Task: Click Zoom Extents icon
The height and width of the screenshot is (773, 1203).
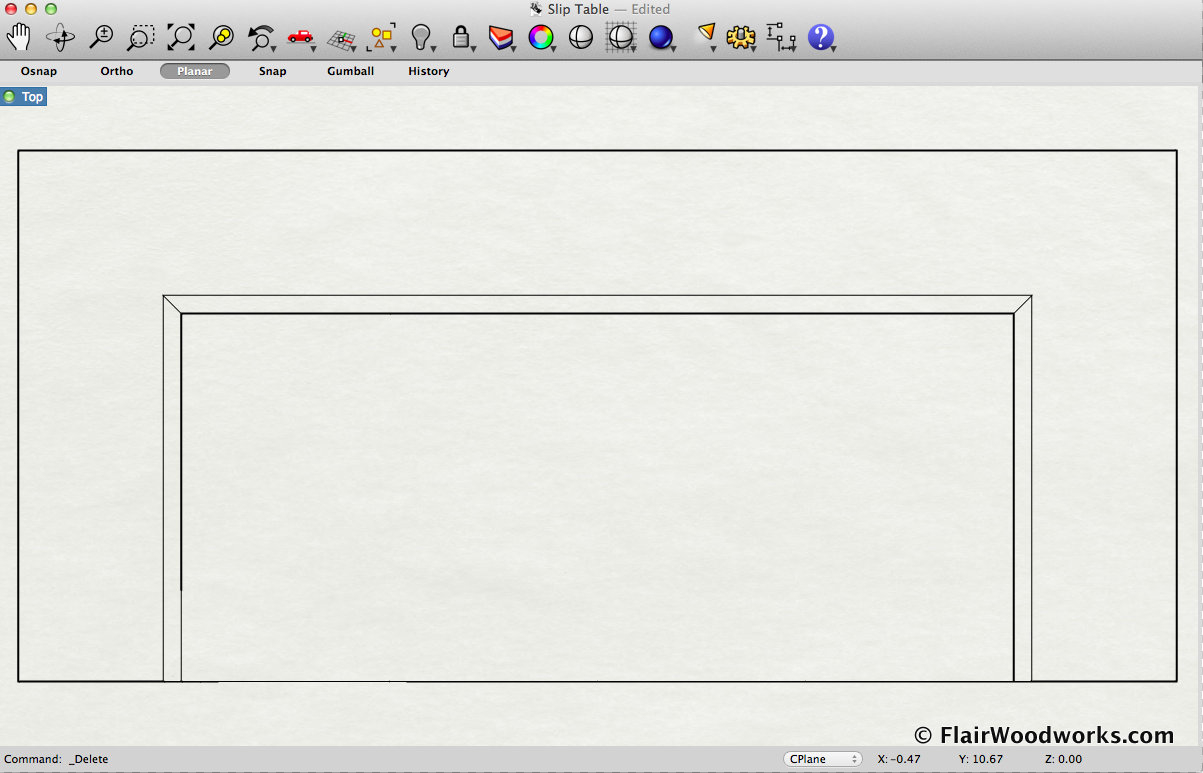Action: pos(181,38)
